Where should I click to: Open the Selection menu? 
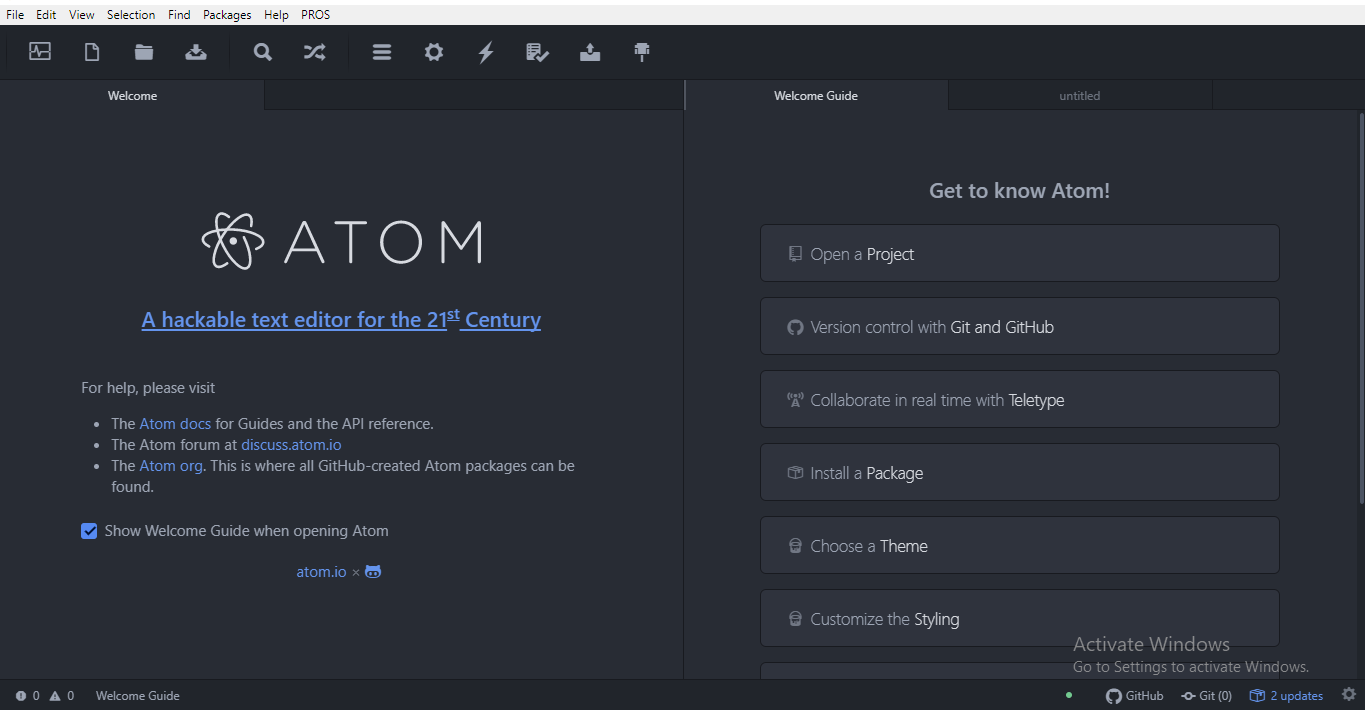click(131, 15)
